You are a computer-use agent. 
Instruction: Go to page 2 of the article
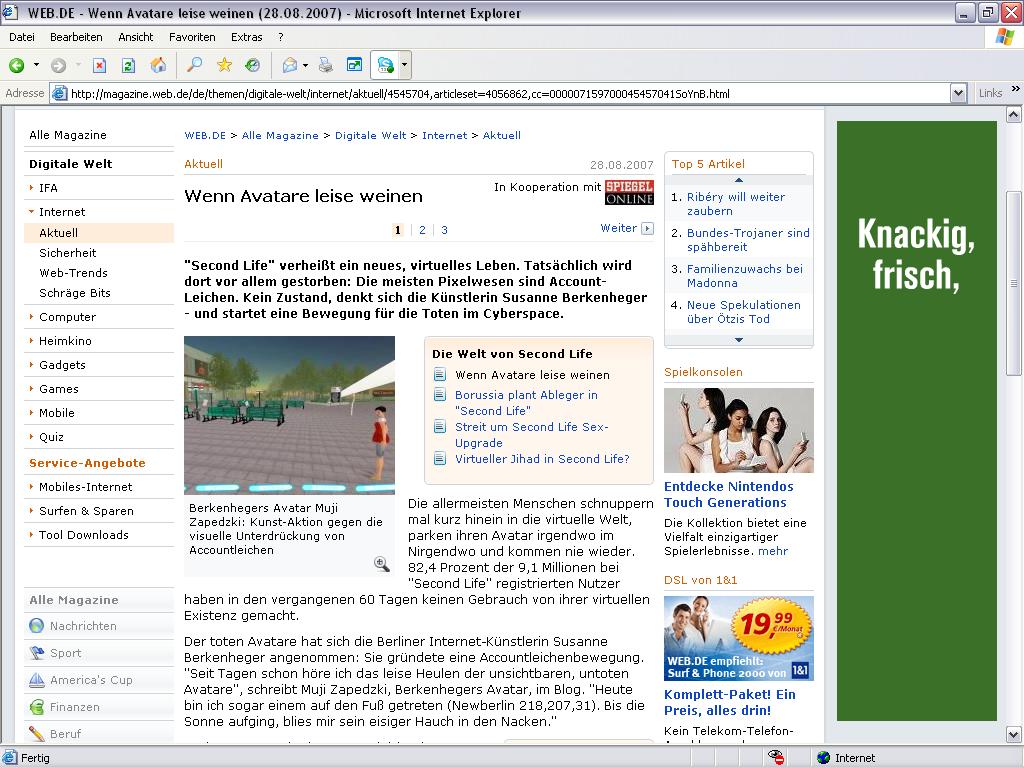422,230
